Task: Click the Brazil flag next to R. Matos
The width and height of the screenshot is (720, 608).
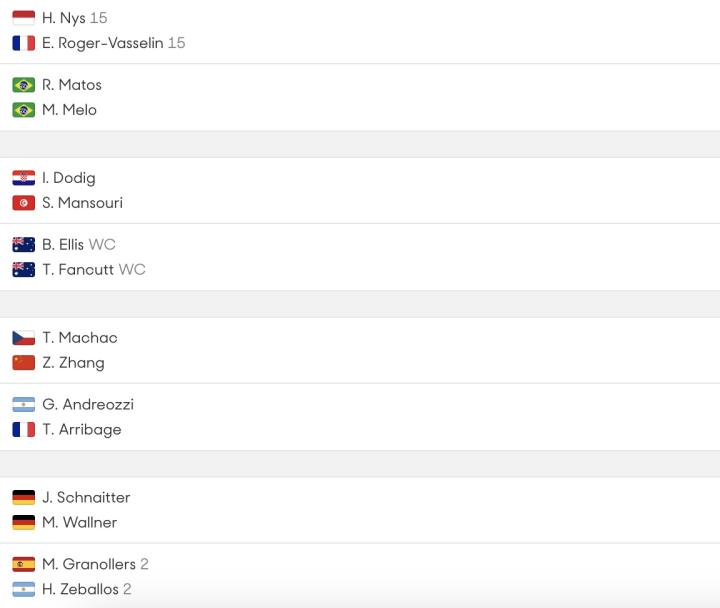Action: coord(23,85)
